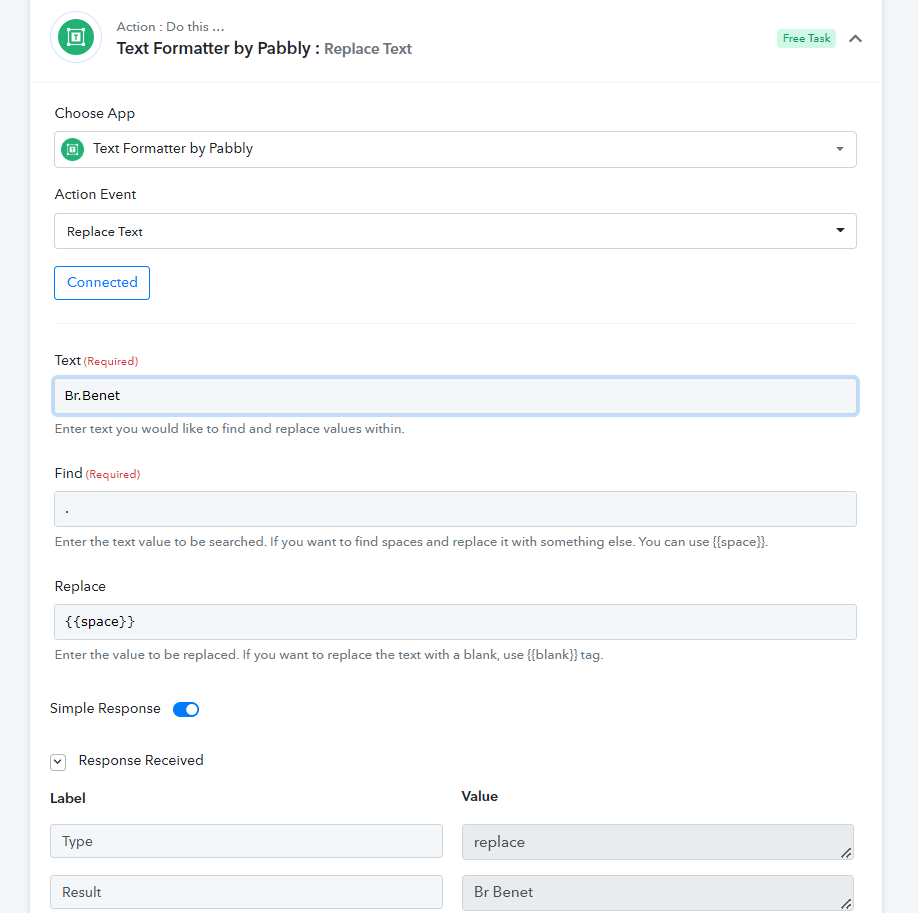
Task: Collapse the Response Received section
Action: tap(58, 762)
